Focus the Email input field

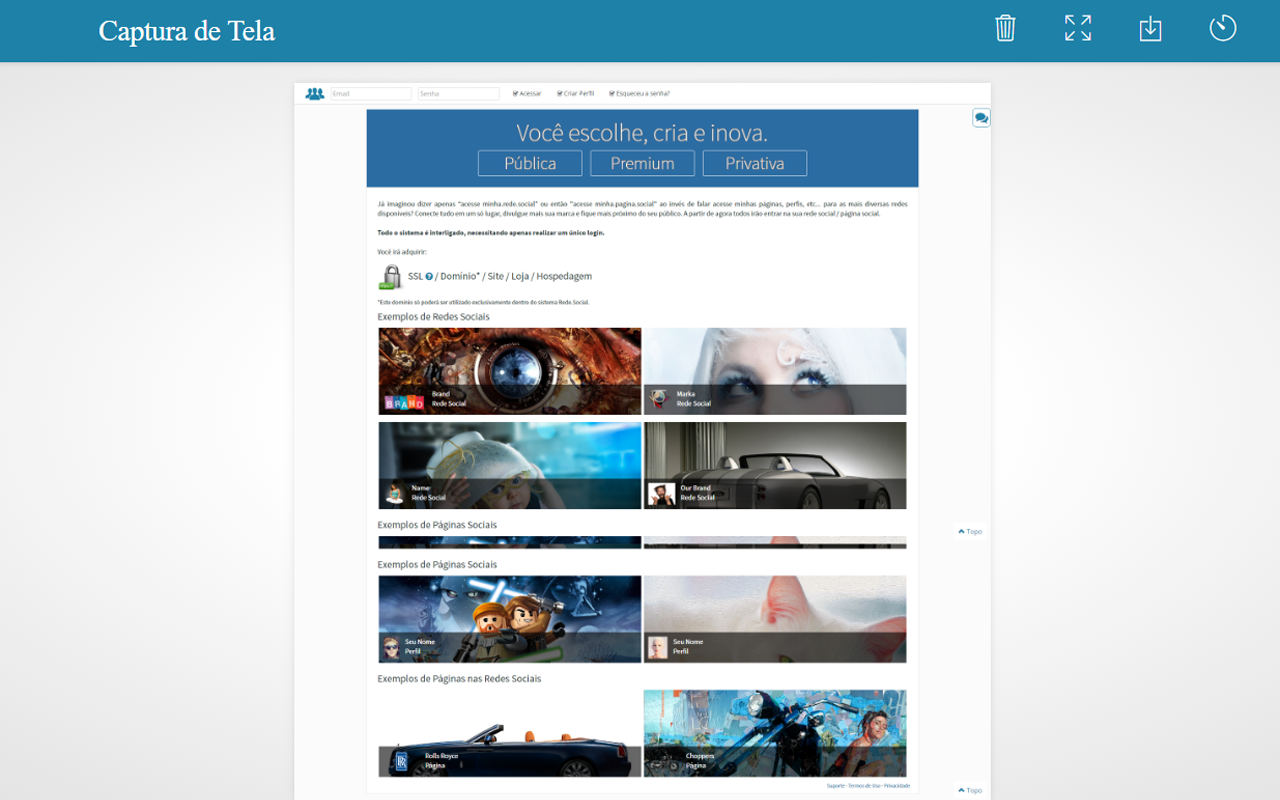pyautogui.click(x=371, y=94)
